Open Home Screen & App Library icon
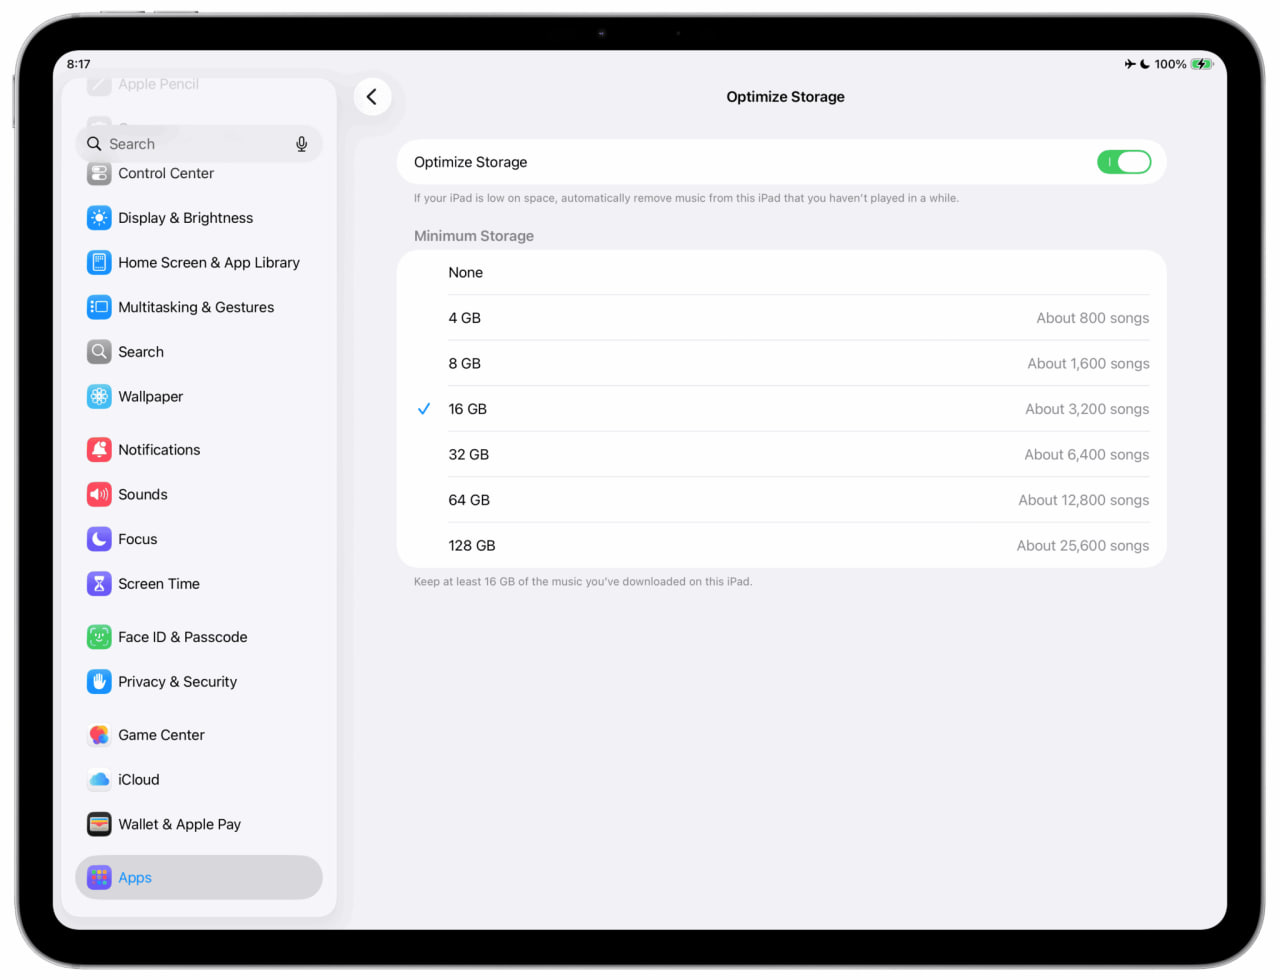The height and width of the screenshot is (980, 1280). [99, 263]
